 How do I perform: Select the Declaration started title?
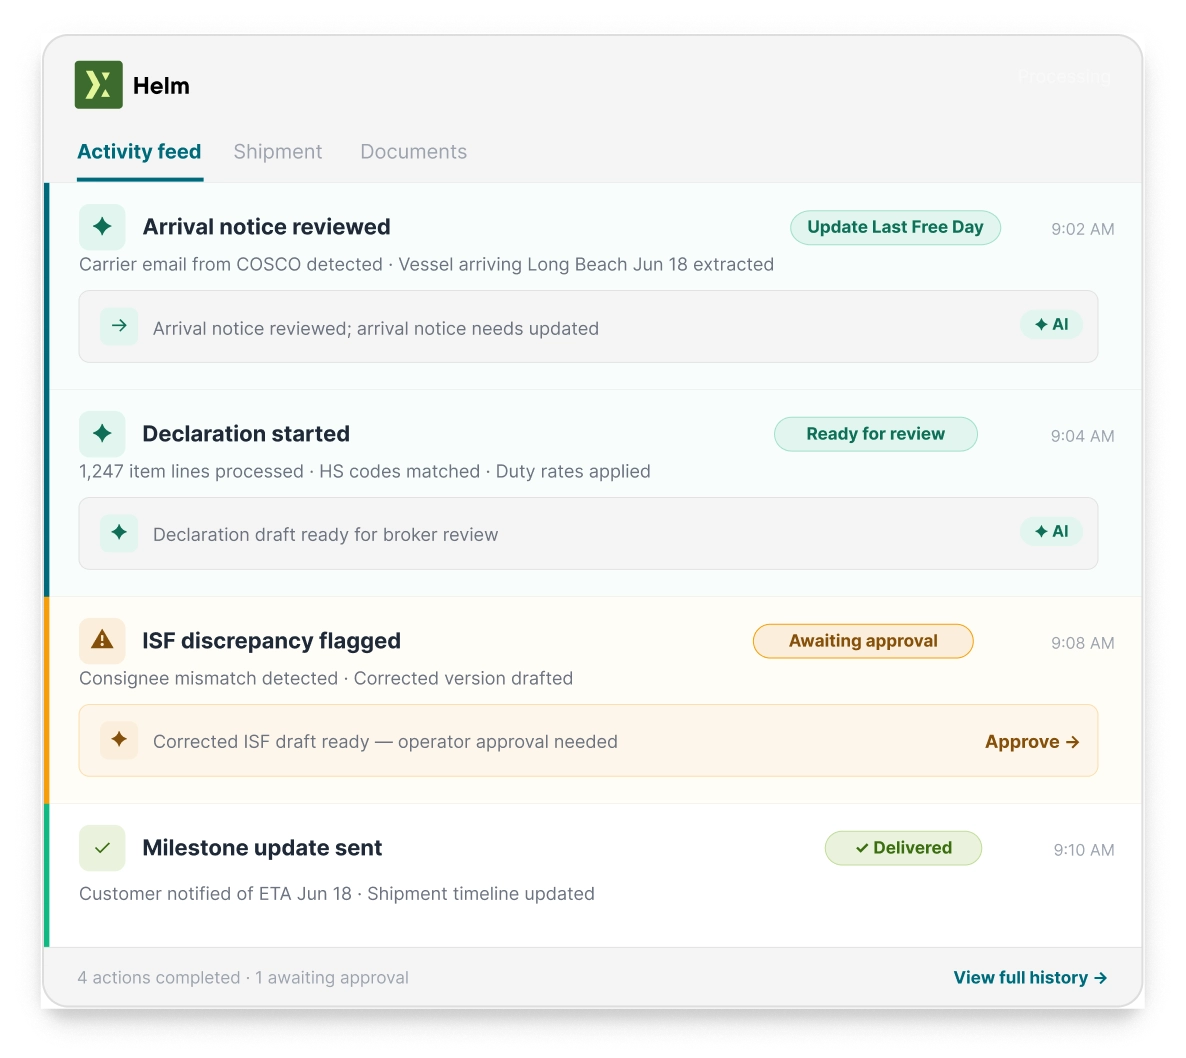[x=246, y=434]
